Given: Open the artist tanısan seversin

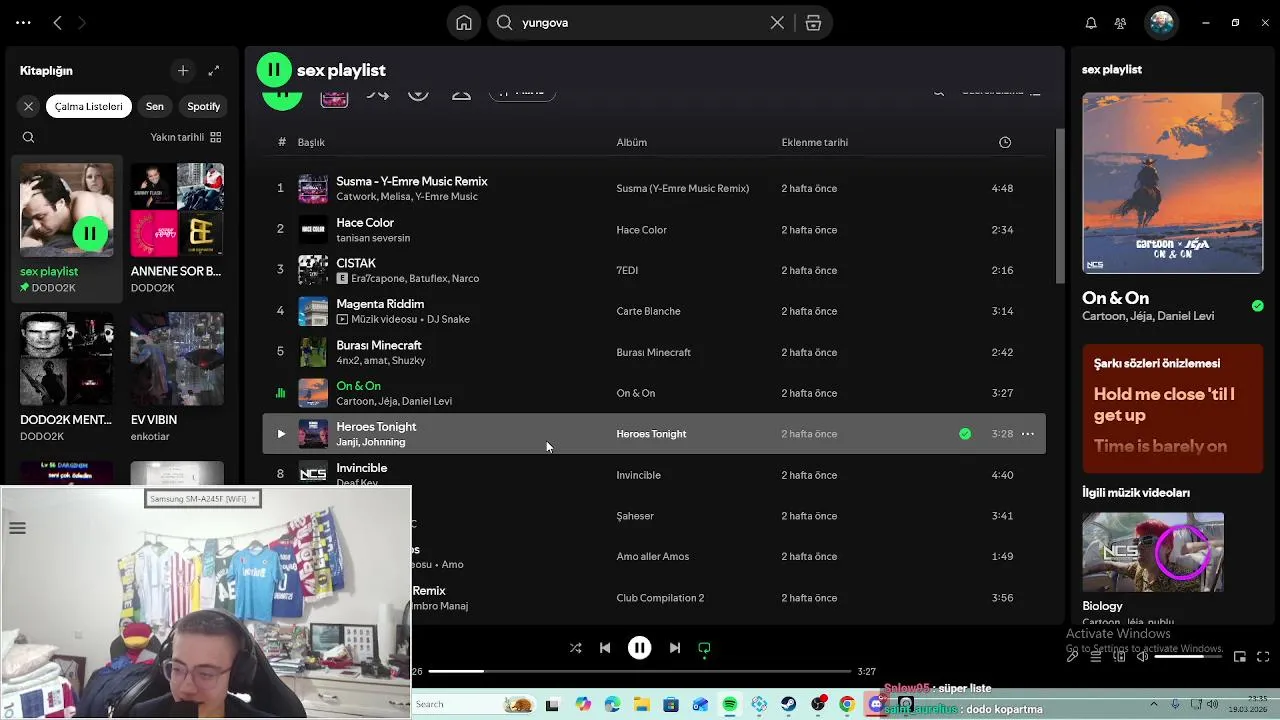Looking at the screenshot, I should tap(373, 238).
